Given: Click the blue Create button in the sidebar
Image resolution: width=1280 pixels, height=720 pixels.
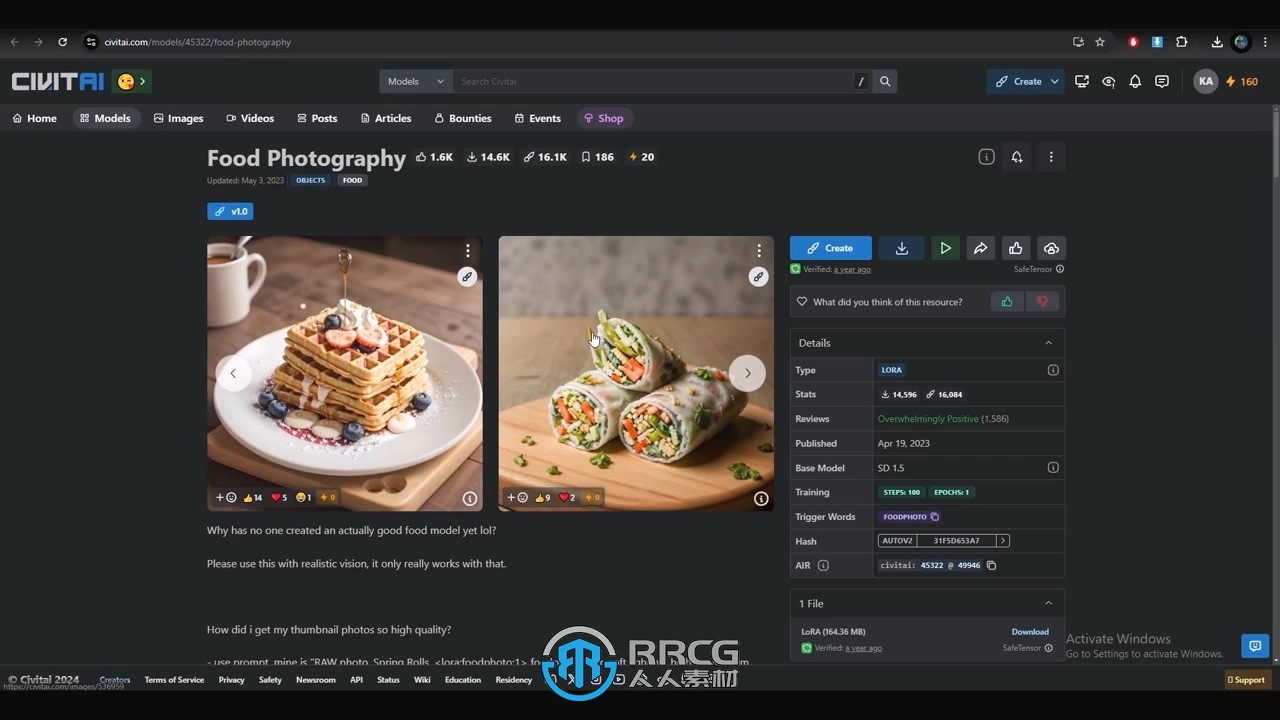Looking at the screenshot, I should coord(831,248).
